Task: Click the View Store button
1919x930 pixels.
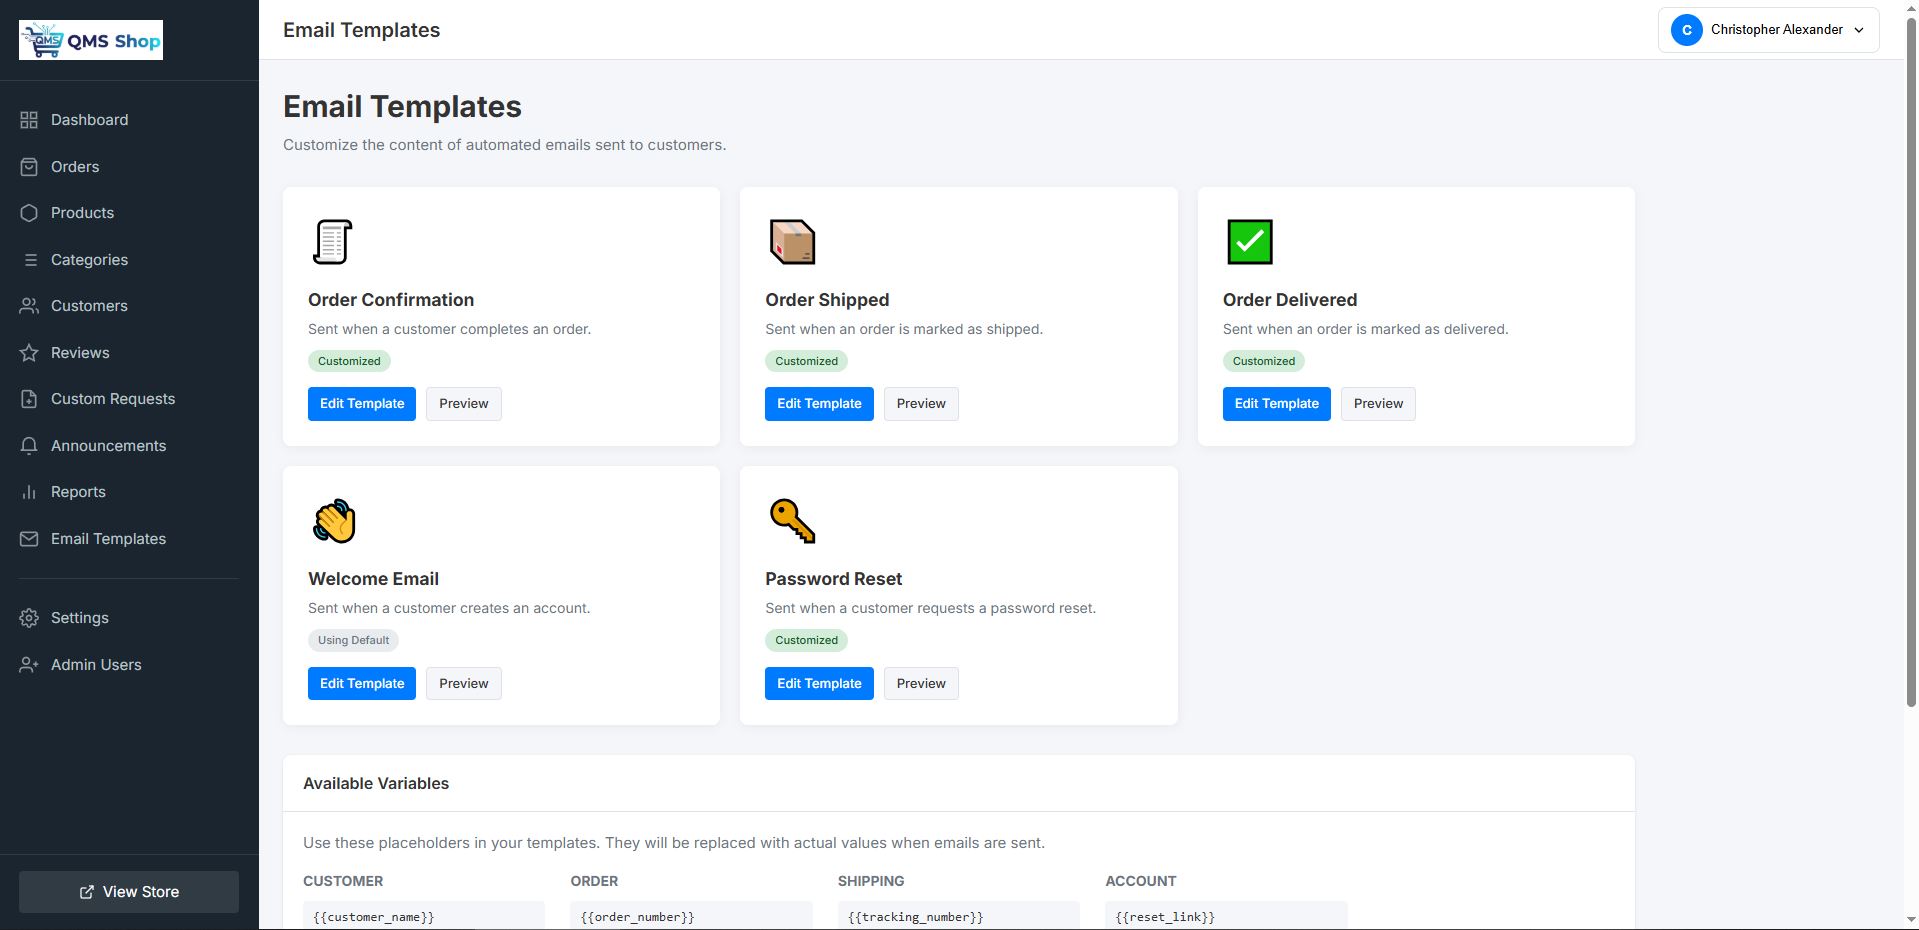Action: click(x=129, y=892)
